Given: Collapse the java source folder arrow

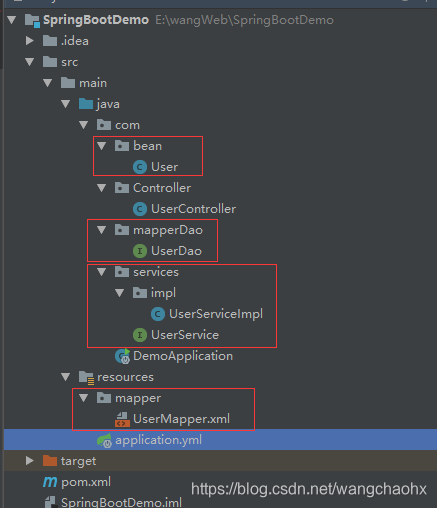Looking at the screenshot, I should click(66, 104).
